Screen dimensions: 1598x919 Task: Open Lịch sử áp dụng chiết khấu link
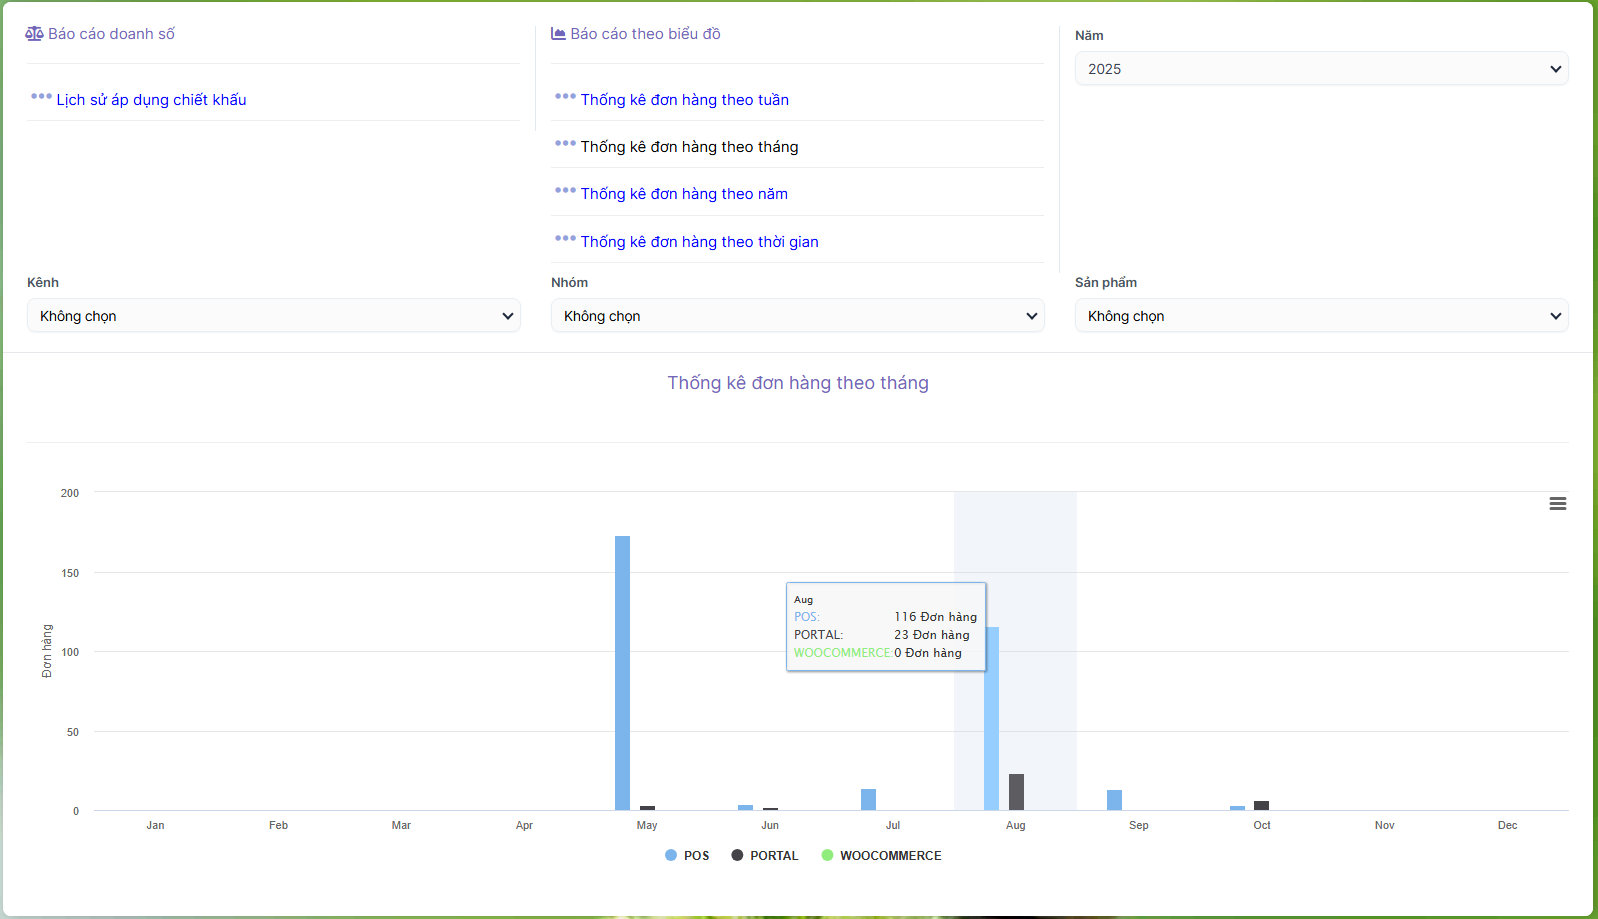(x=151, y=100)
